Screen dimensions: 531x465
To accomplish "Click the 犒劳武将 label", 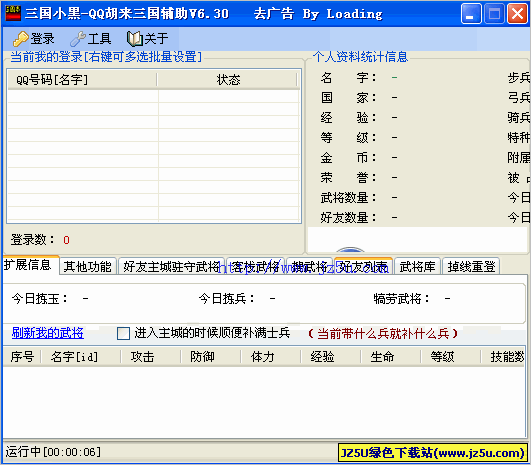I will pyautogui.click(x=402, y=299).
